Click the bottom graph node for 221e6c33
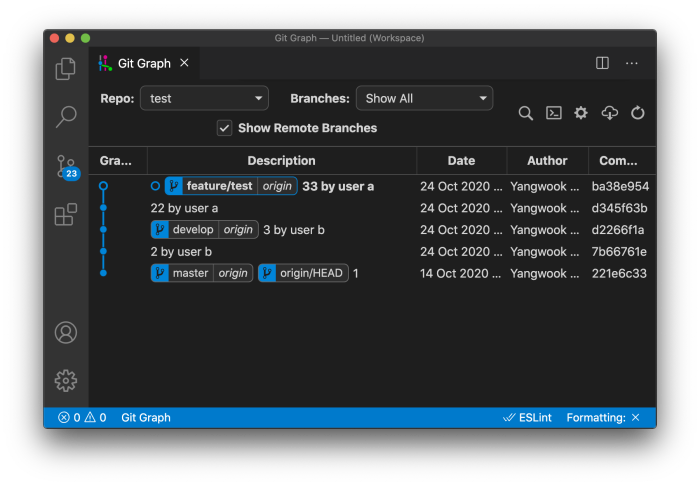 pyautogui.click(x=103, y=273)
